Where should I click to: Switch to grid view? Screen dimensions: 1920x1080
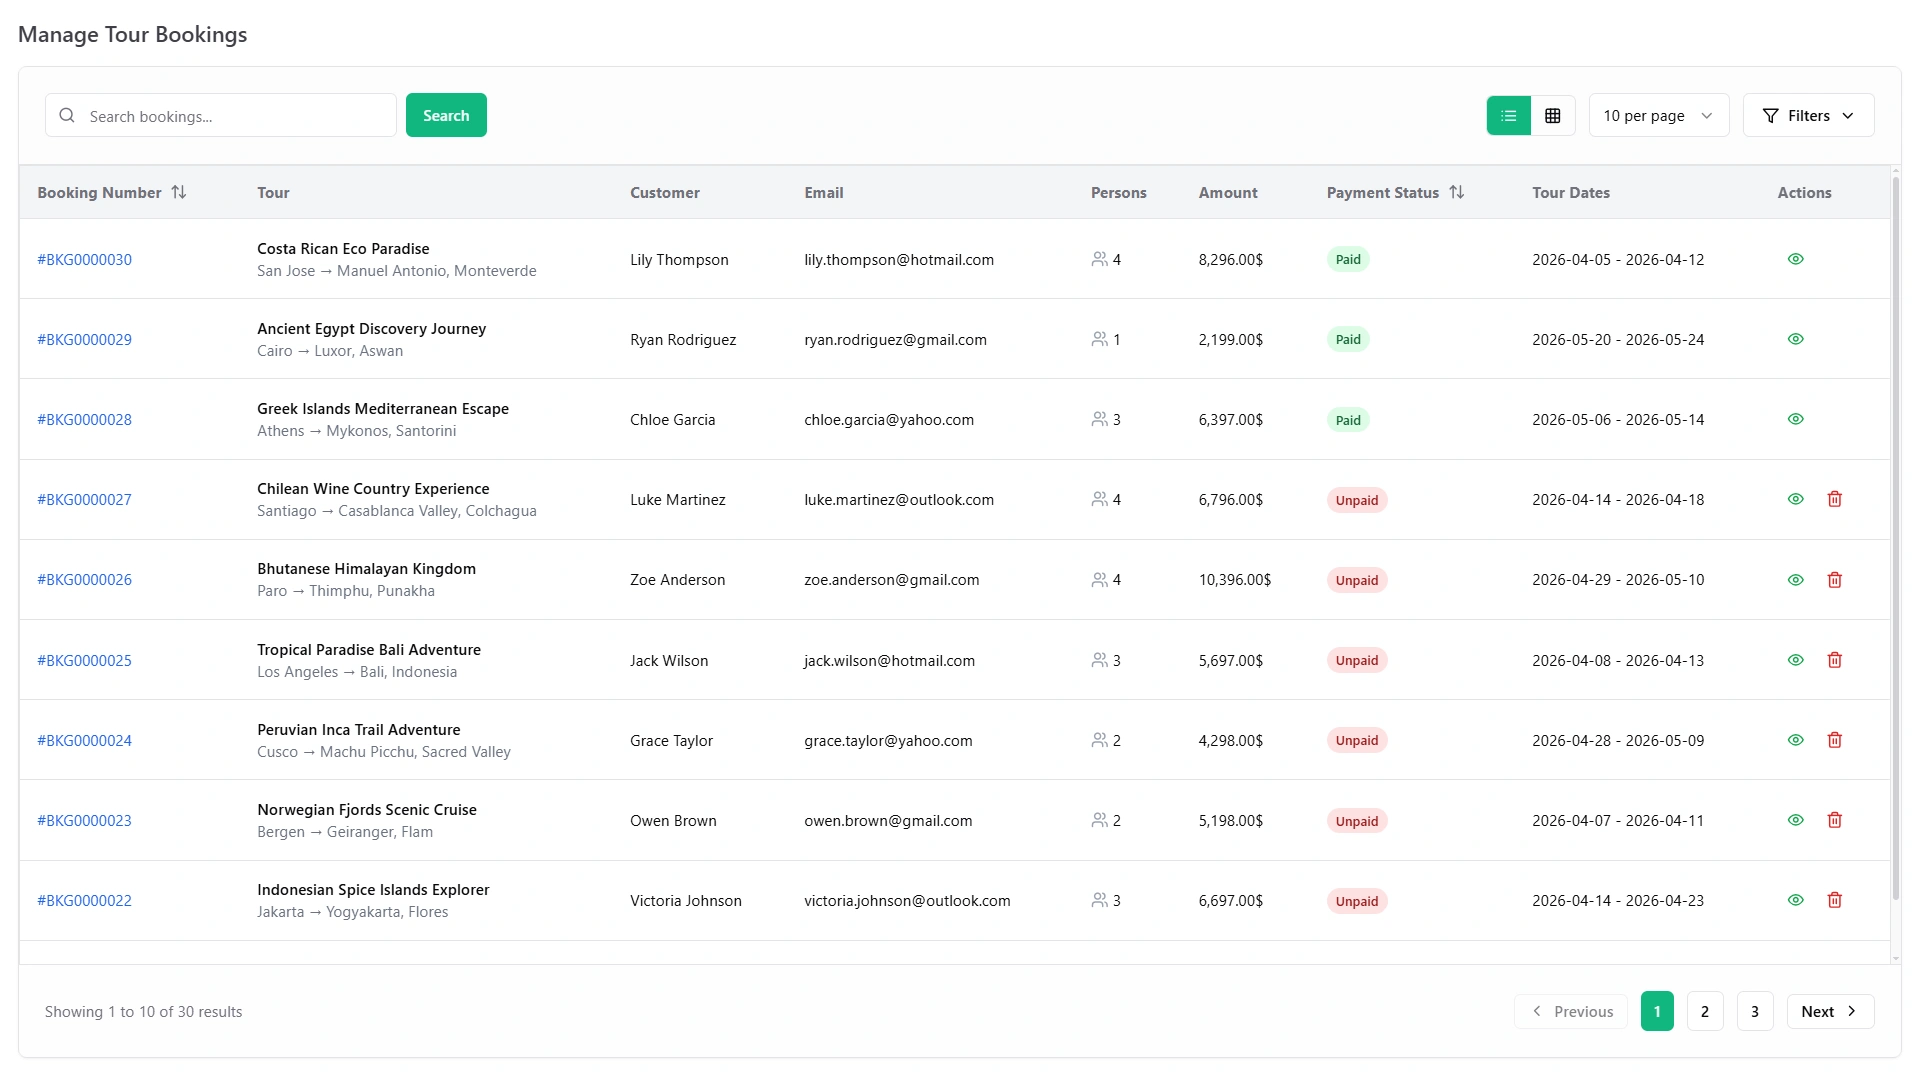pyautogui.click(x=1553, y=115)
